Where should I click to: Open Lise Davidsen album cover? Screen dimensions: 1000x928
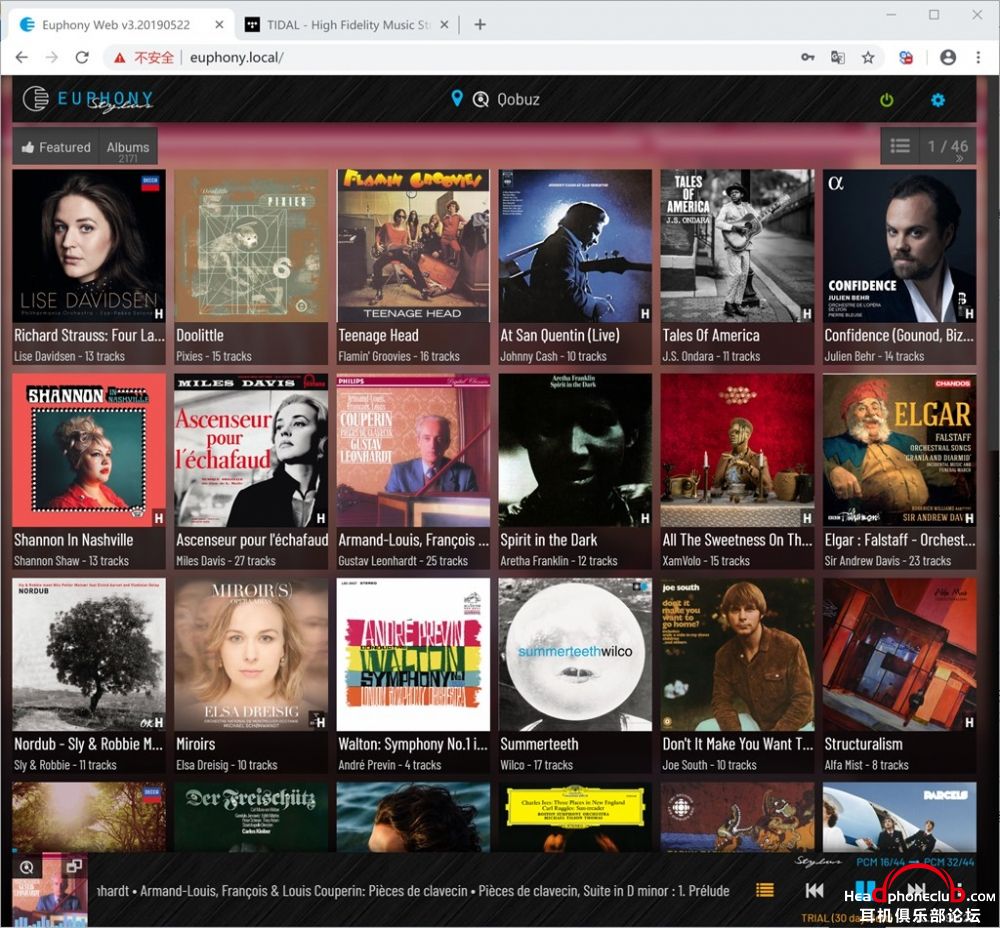click(x=89, y=246)
